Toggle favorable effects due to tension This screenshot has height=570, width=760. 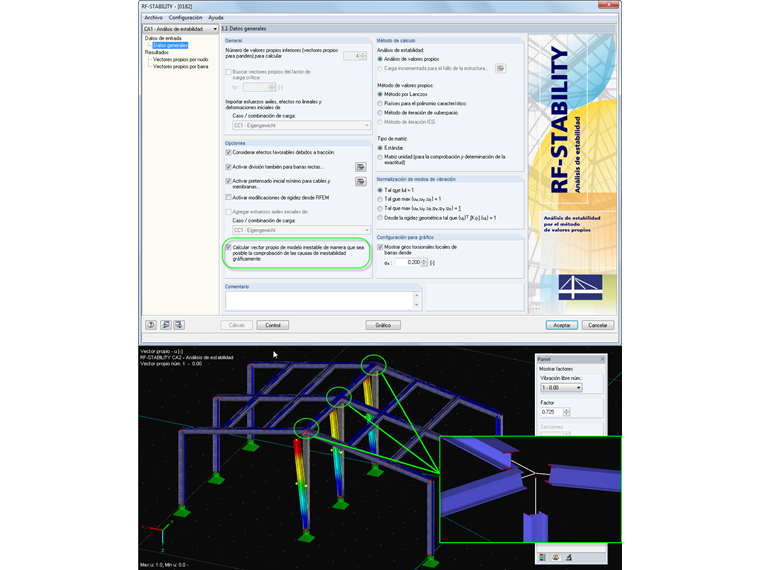coord(228,153)
